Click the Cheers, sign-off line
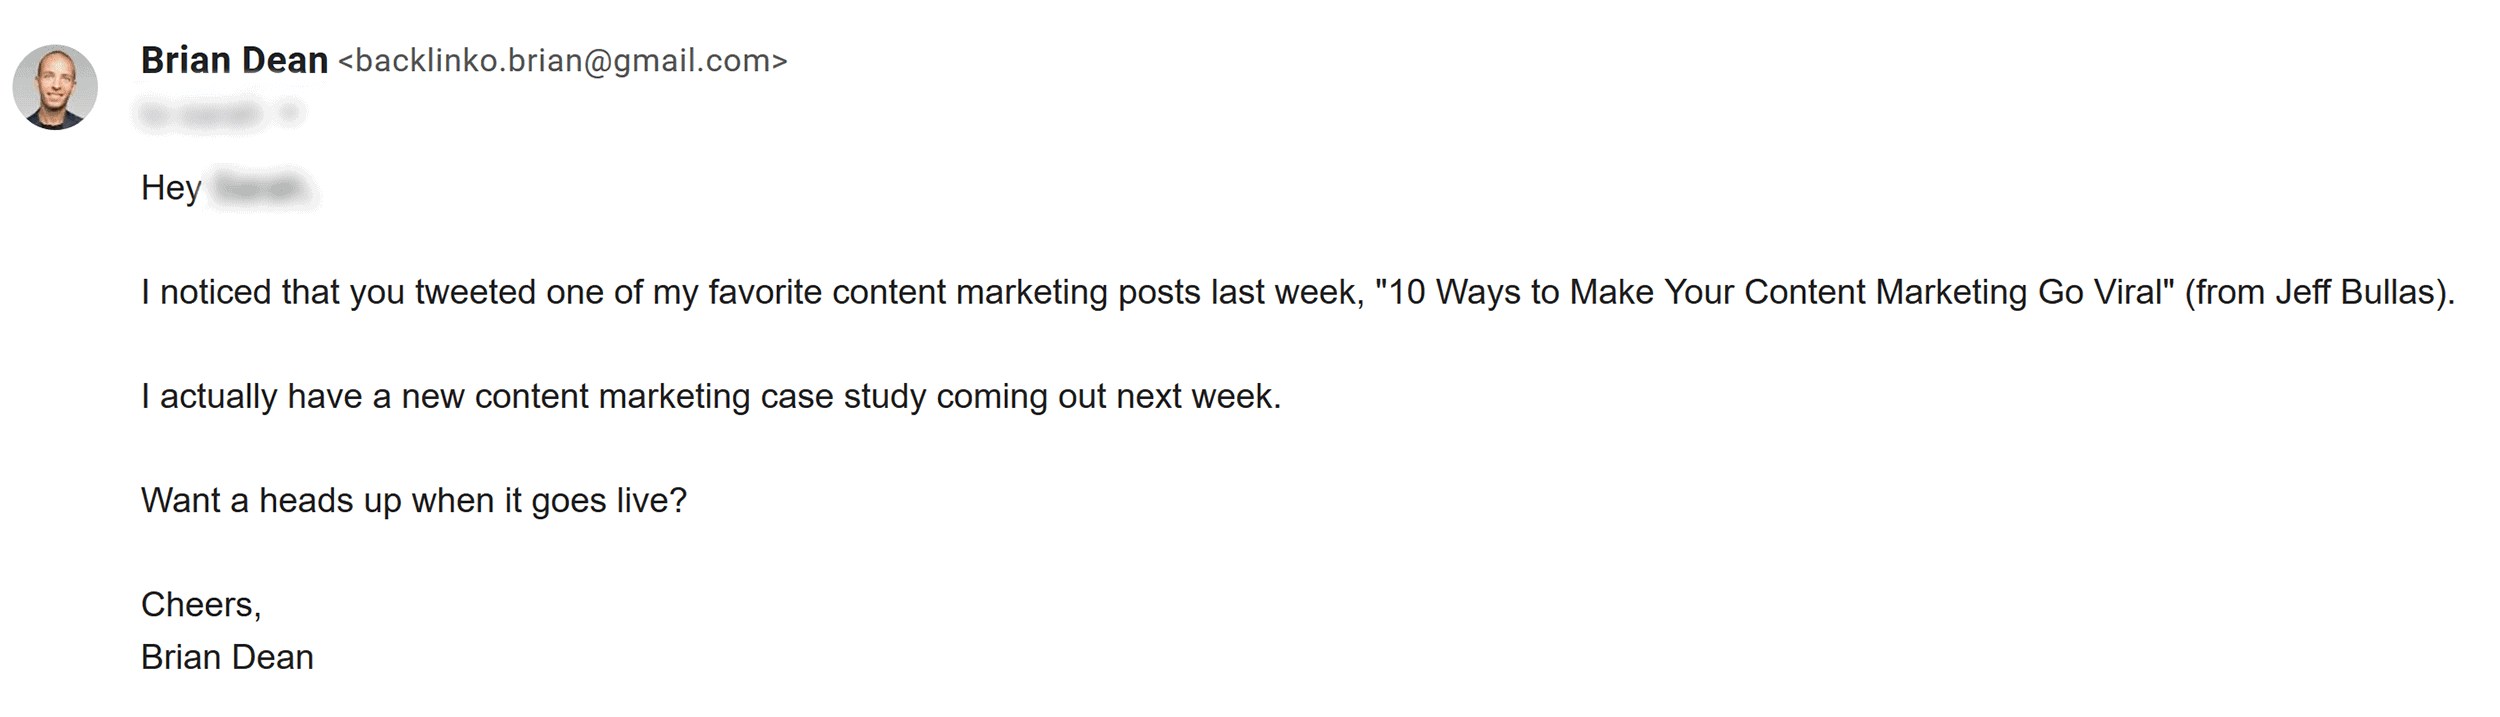Viewport: 2500px width, 717px height. click(x=201, y=605)
